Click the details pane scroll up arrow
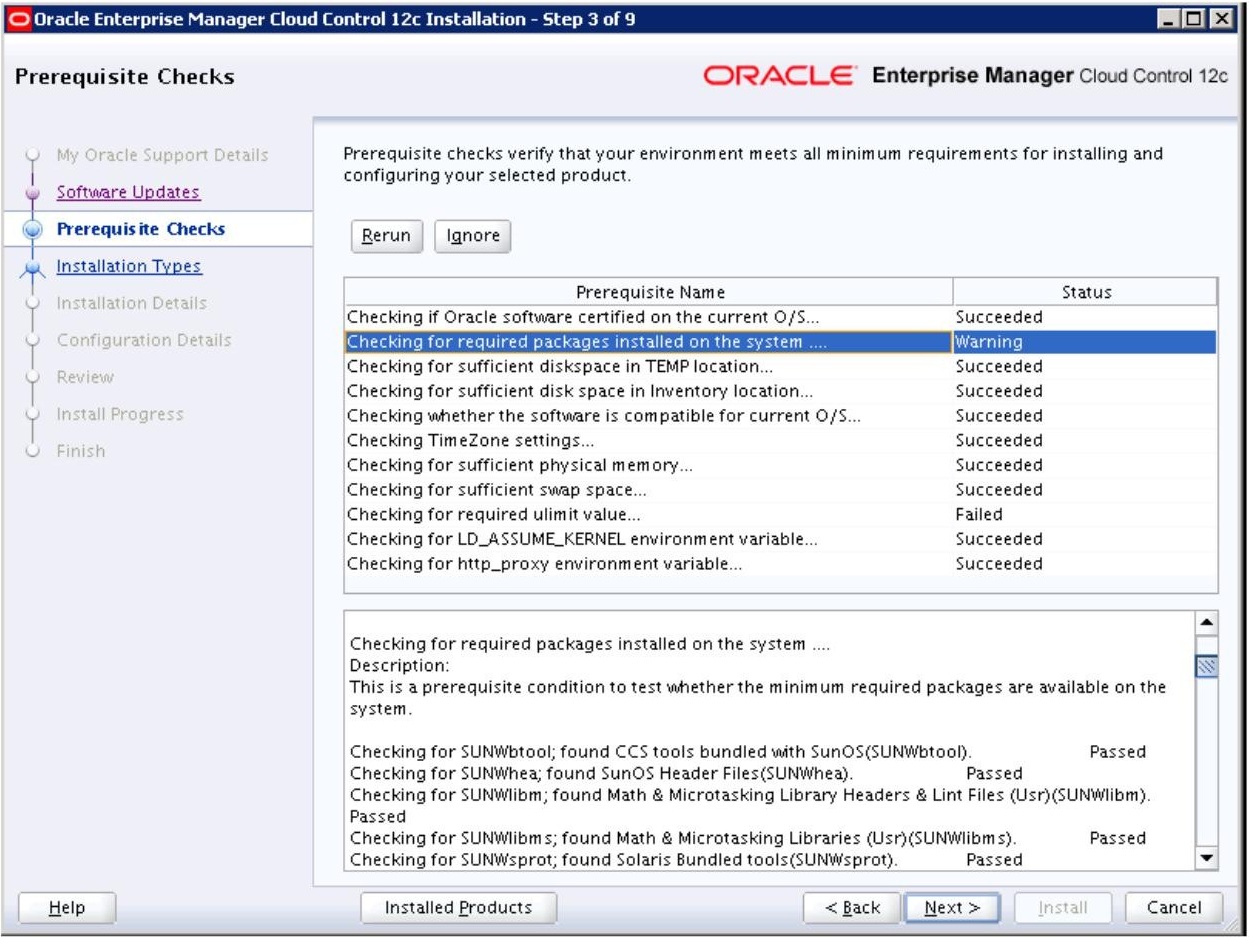 pyautogui.click(x=1208, y=621)
